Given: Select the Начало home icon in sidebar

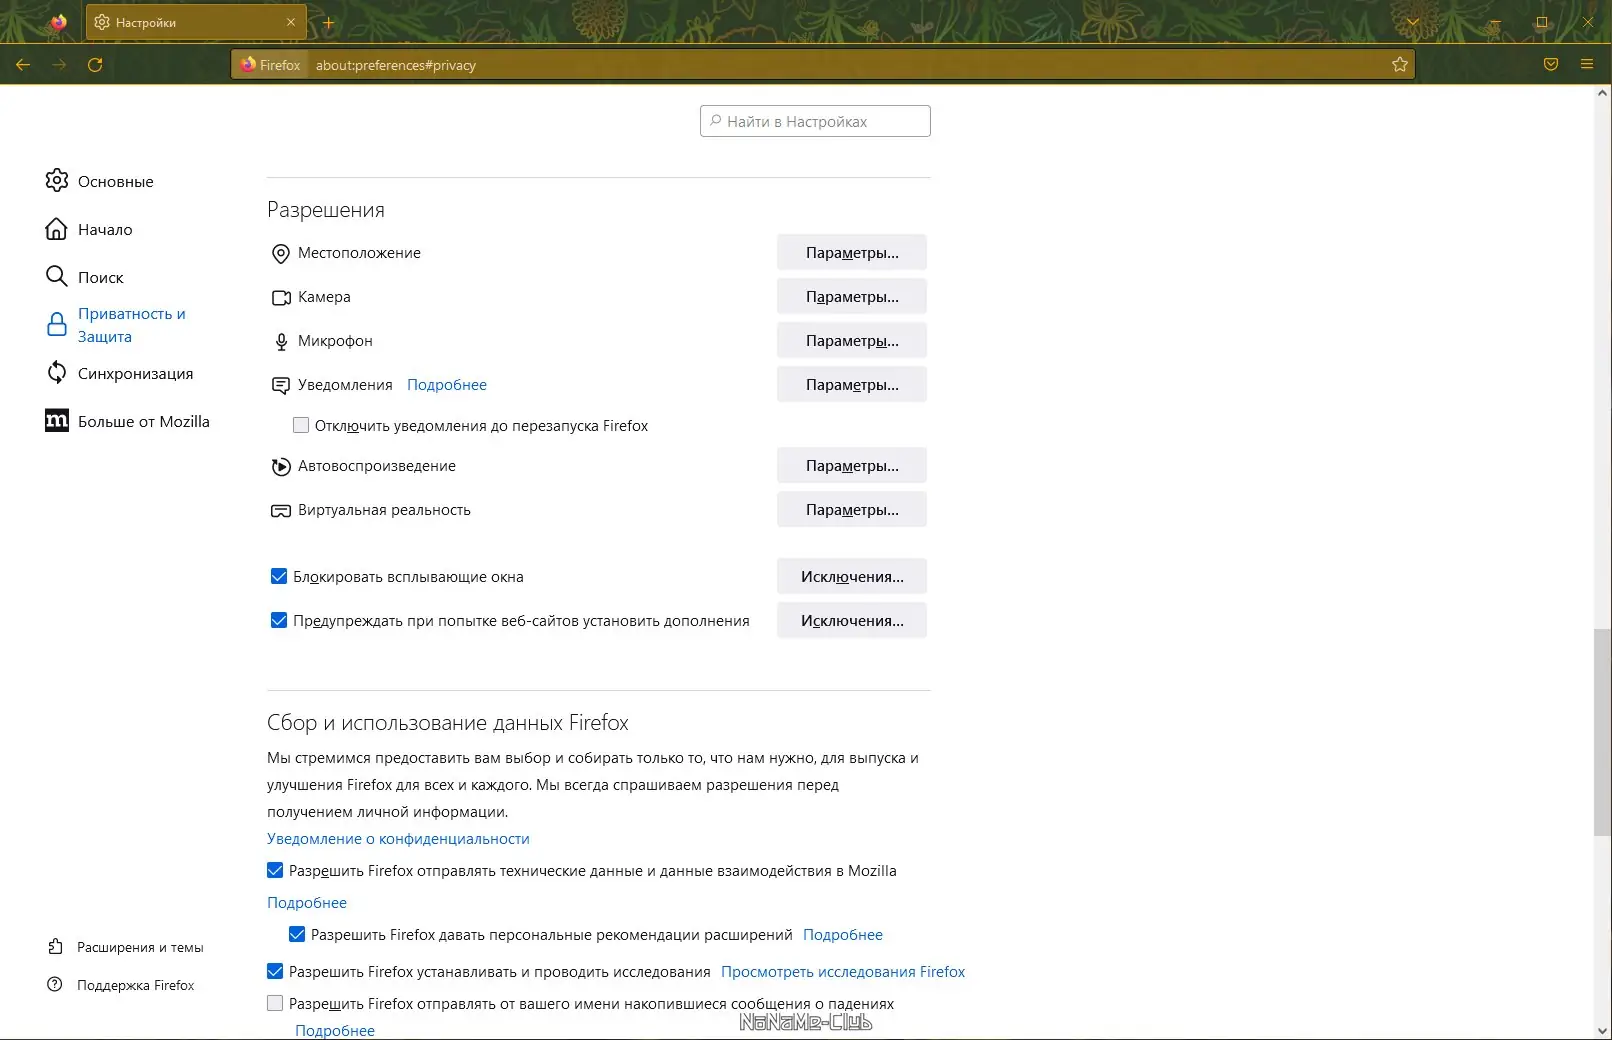Looking at the screenshot, I should pos(57,228).
